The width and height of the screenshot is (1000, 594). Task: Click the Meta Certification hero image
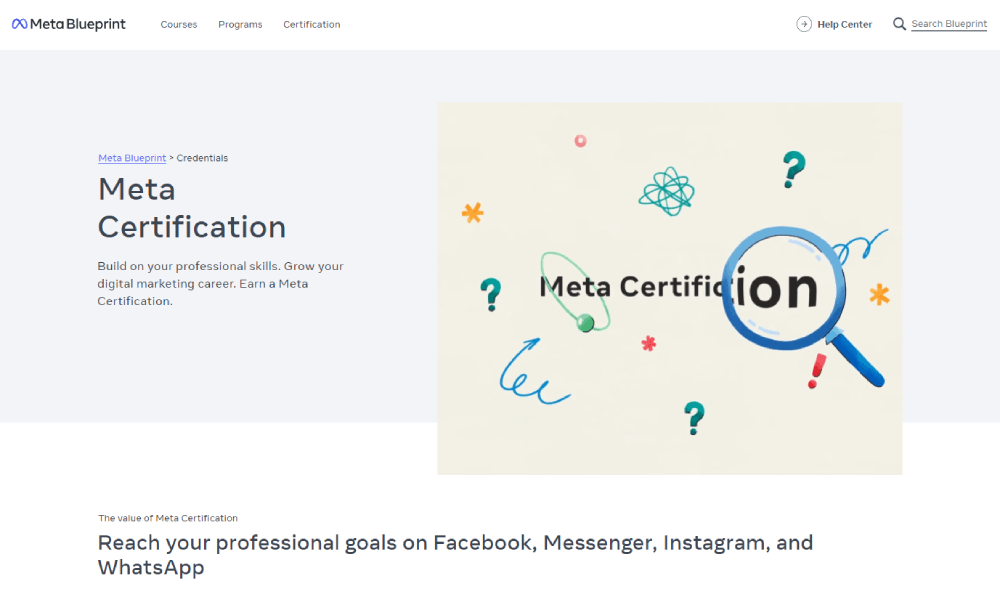pyautogui.click(x=670, y=288)
